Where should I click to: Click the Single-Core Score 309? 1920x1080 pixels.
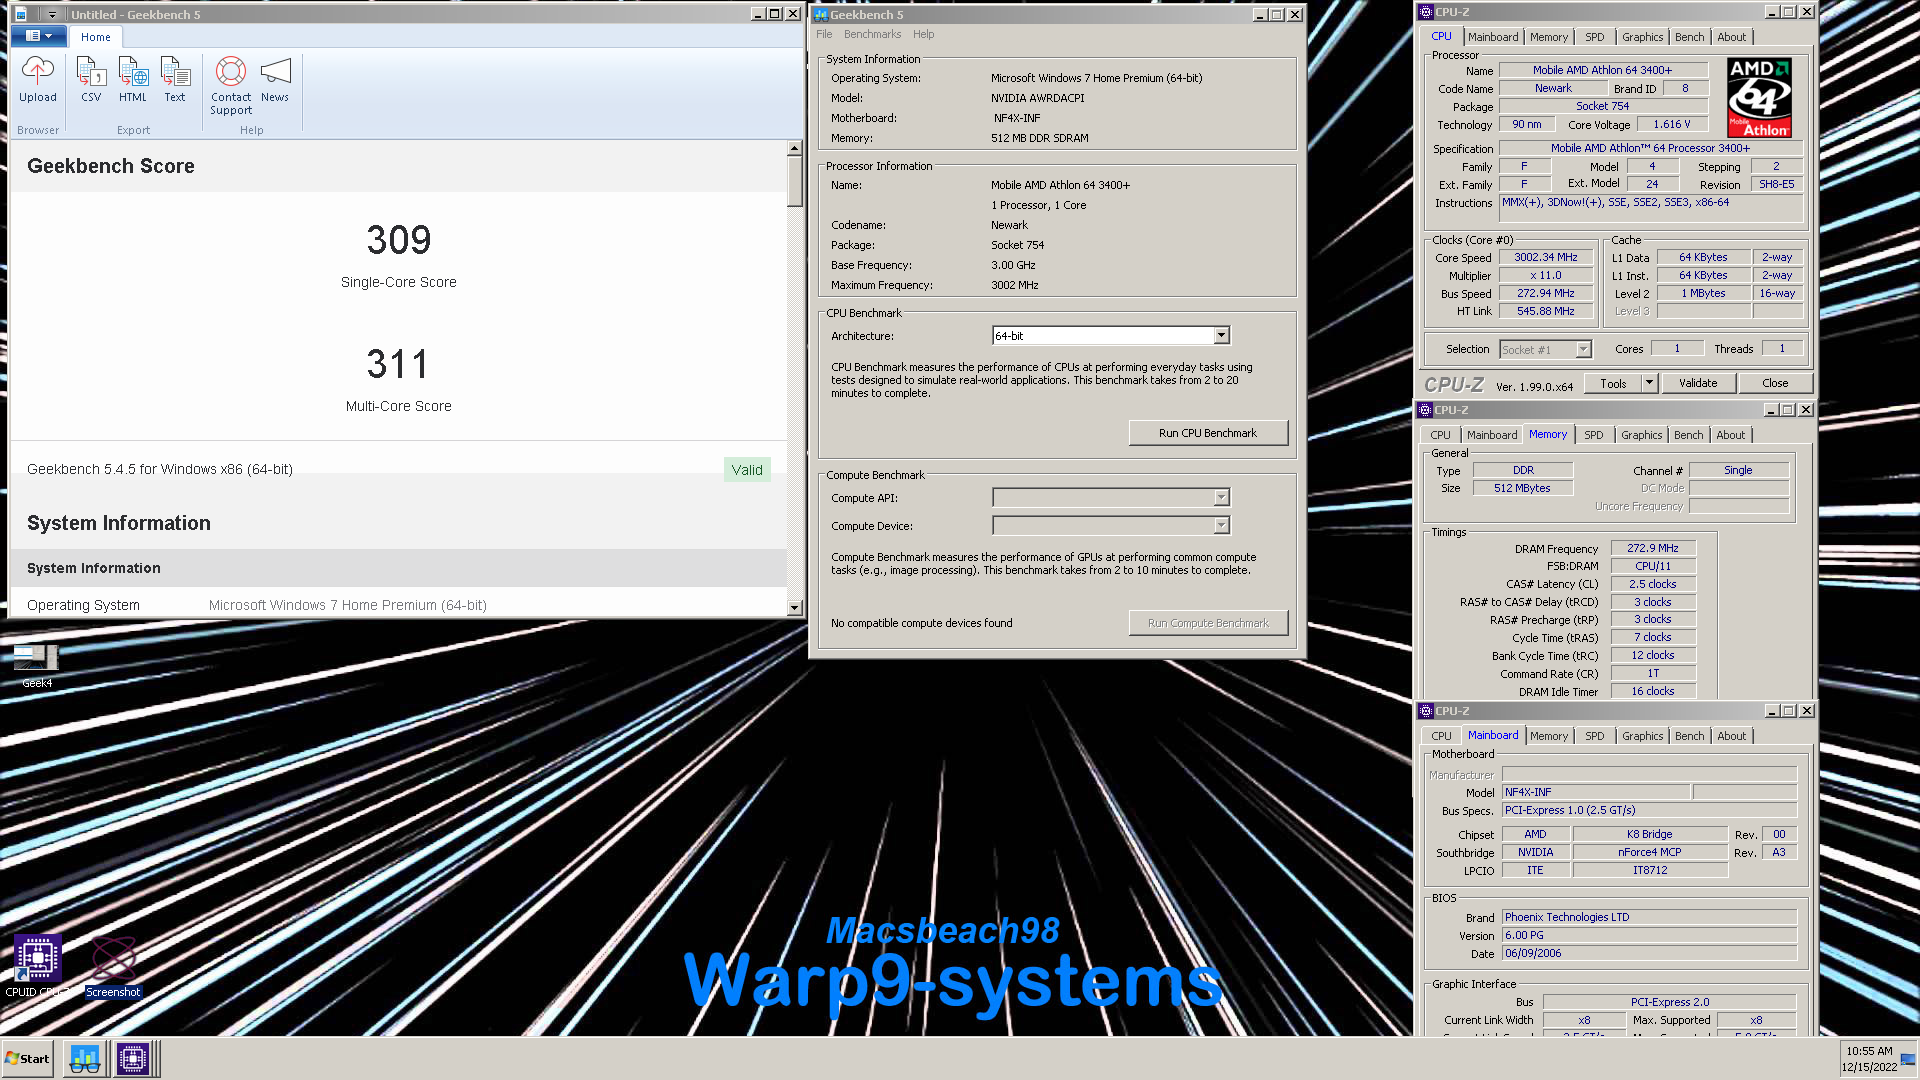coord(399,240)
